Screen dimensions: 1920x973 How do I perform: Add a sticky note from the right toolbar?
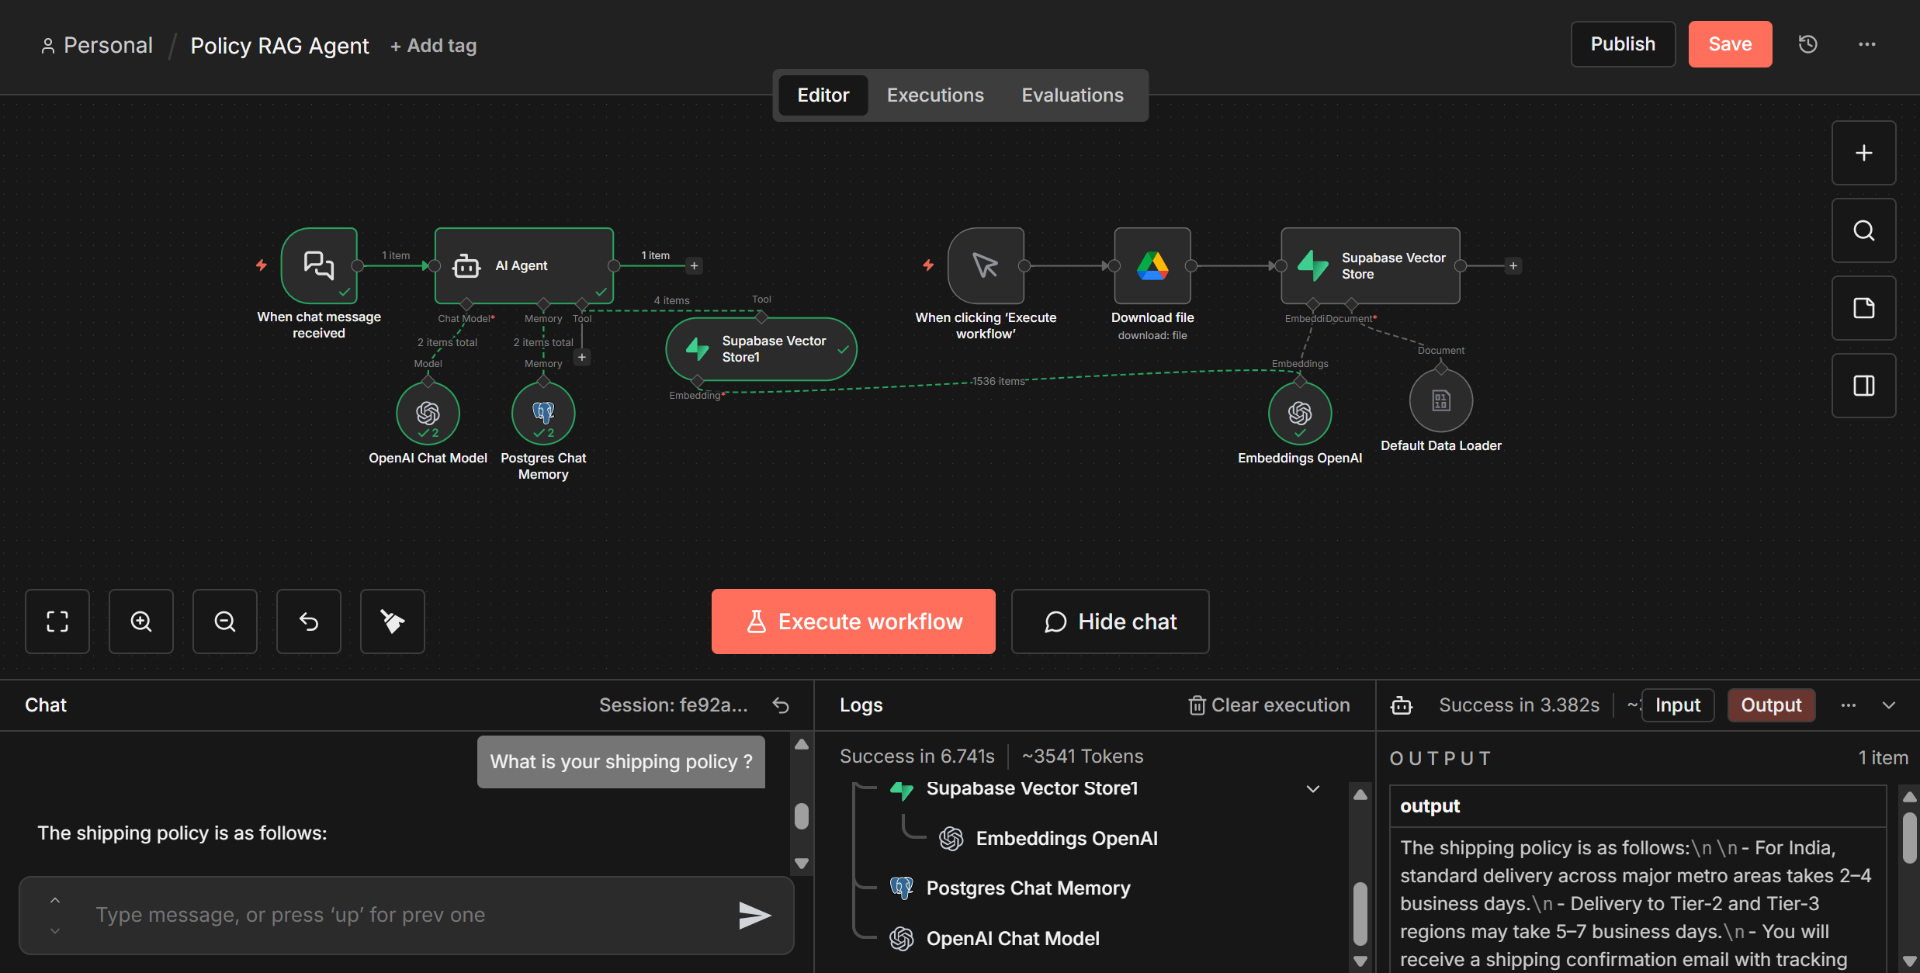[x=1863, y=308]
